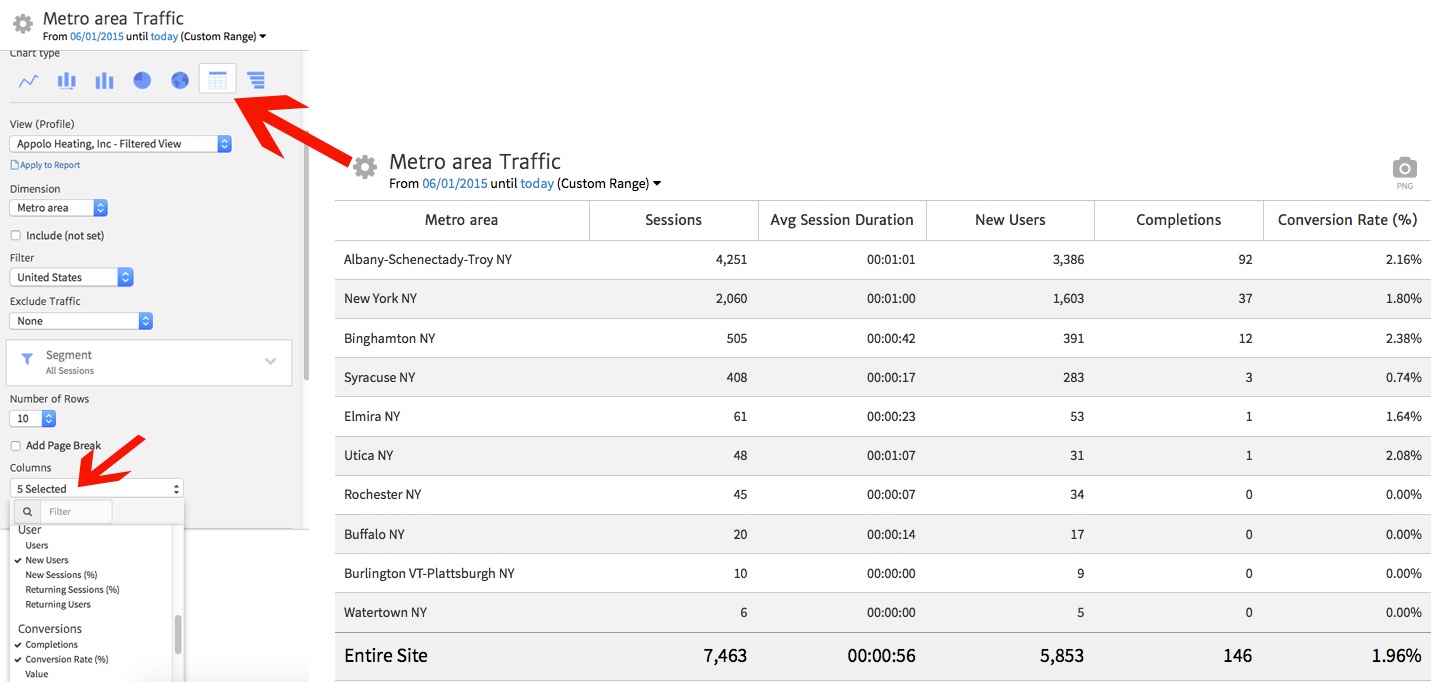Screen dimensions: 1431x682
Task: Select the Sessions column header
Action: tap(673, 220)
